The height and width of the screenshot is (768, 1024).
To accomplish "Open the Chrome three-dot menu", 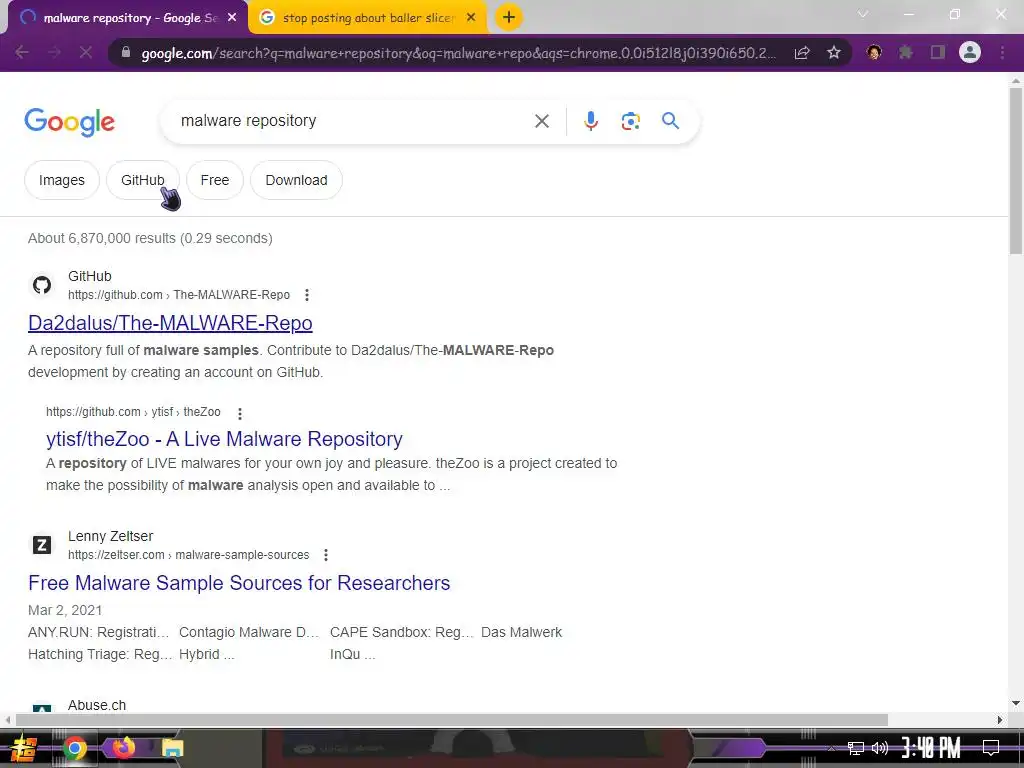I will (x=1002, y=52).
